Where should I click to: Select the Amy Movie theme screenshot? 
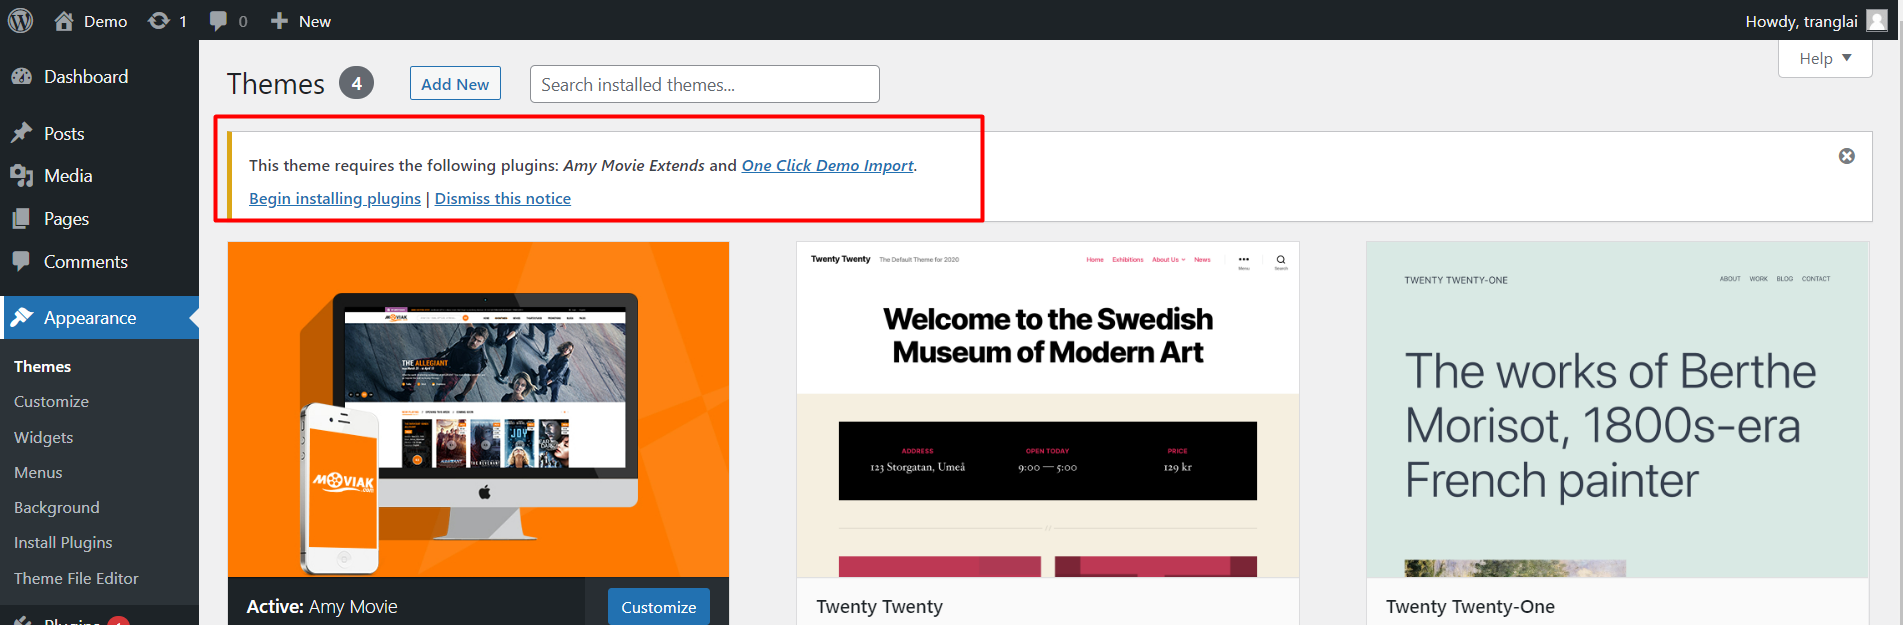click(x=478, y=409)
